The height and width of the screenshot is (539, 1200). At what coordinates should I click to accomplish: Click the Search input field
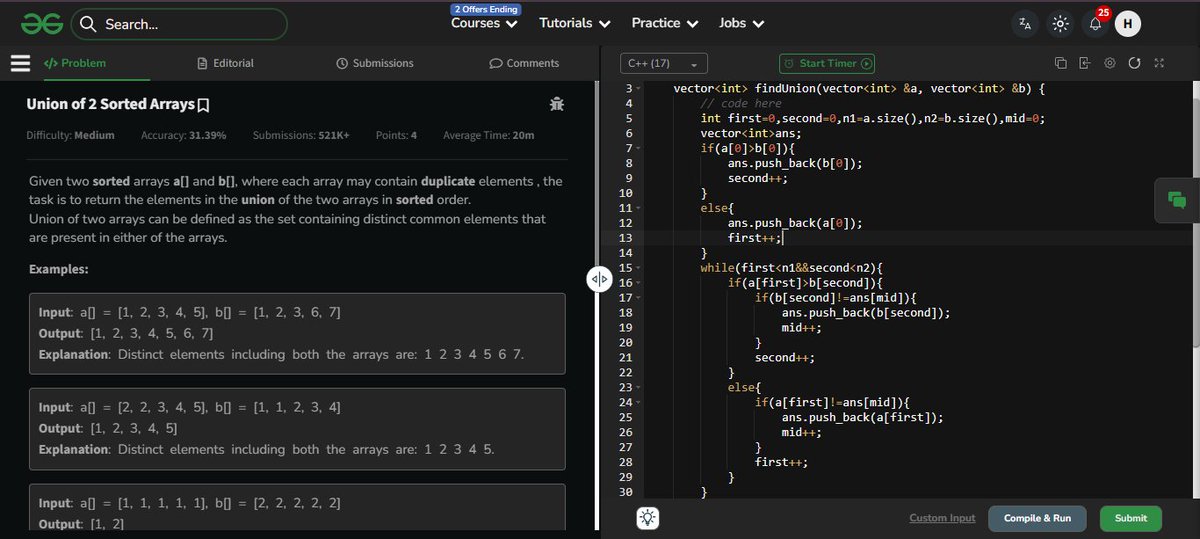[181, 24]
